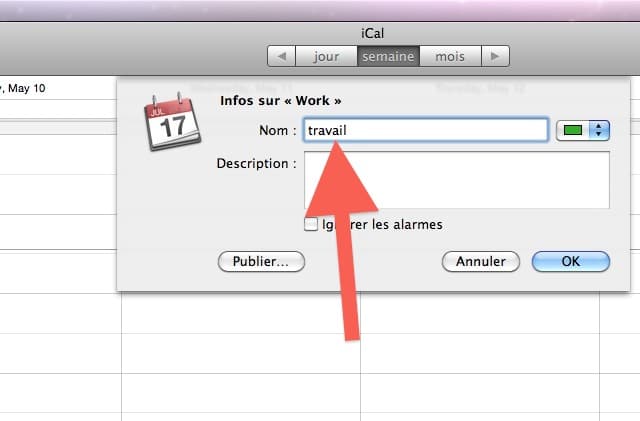Click the 'Description :' field label

(x=256, y=163)
